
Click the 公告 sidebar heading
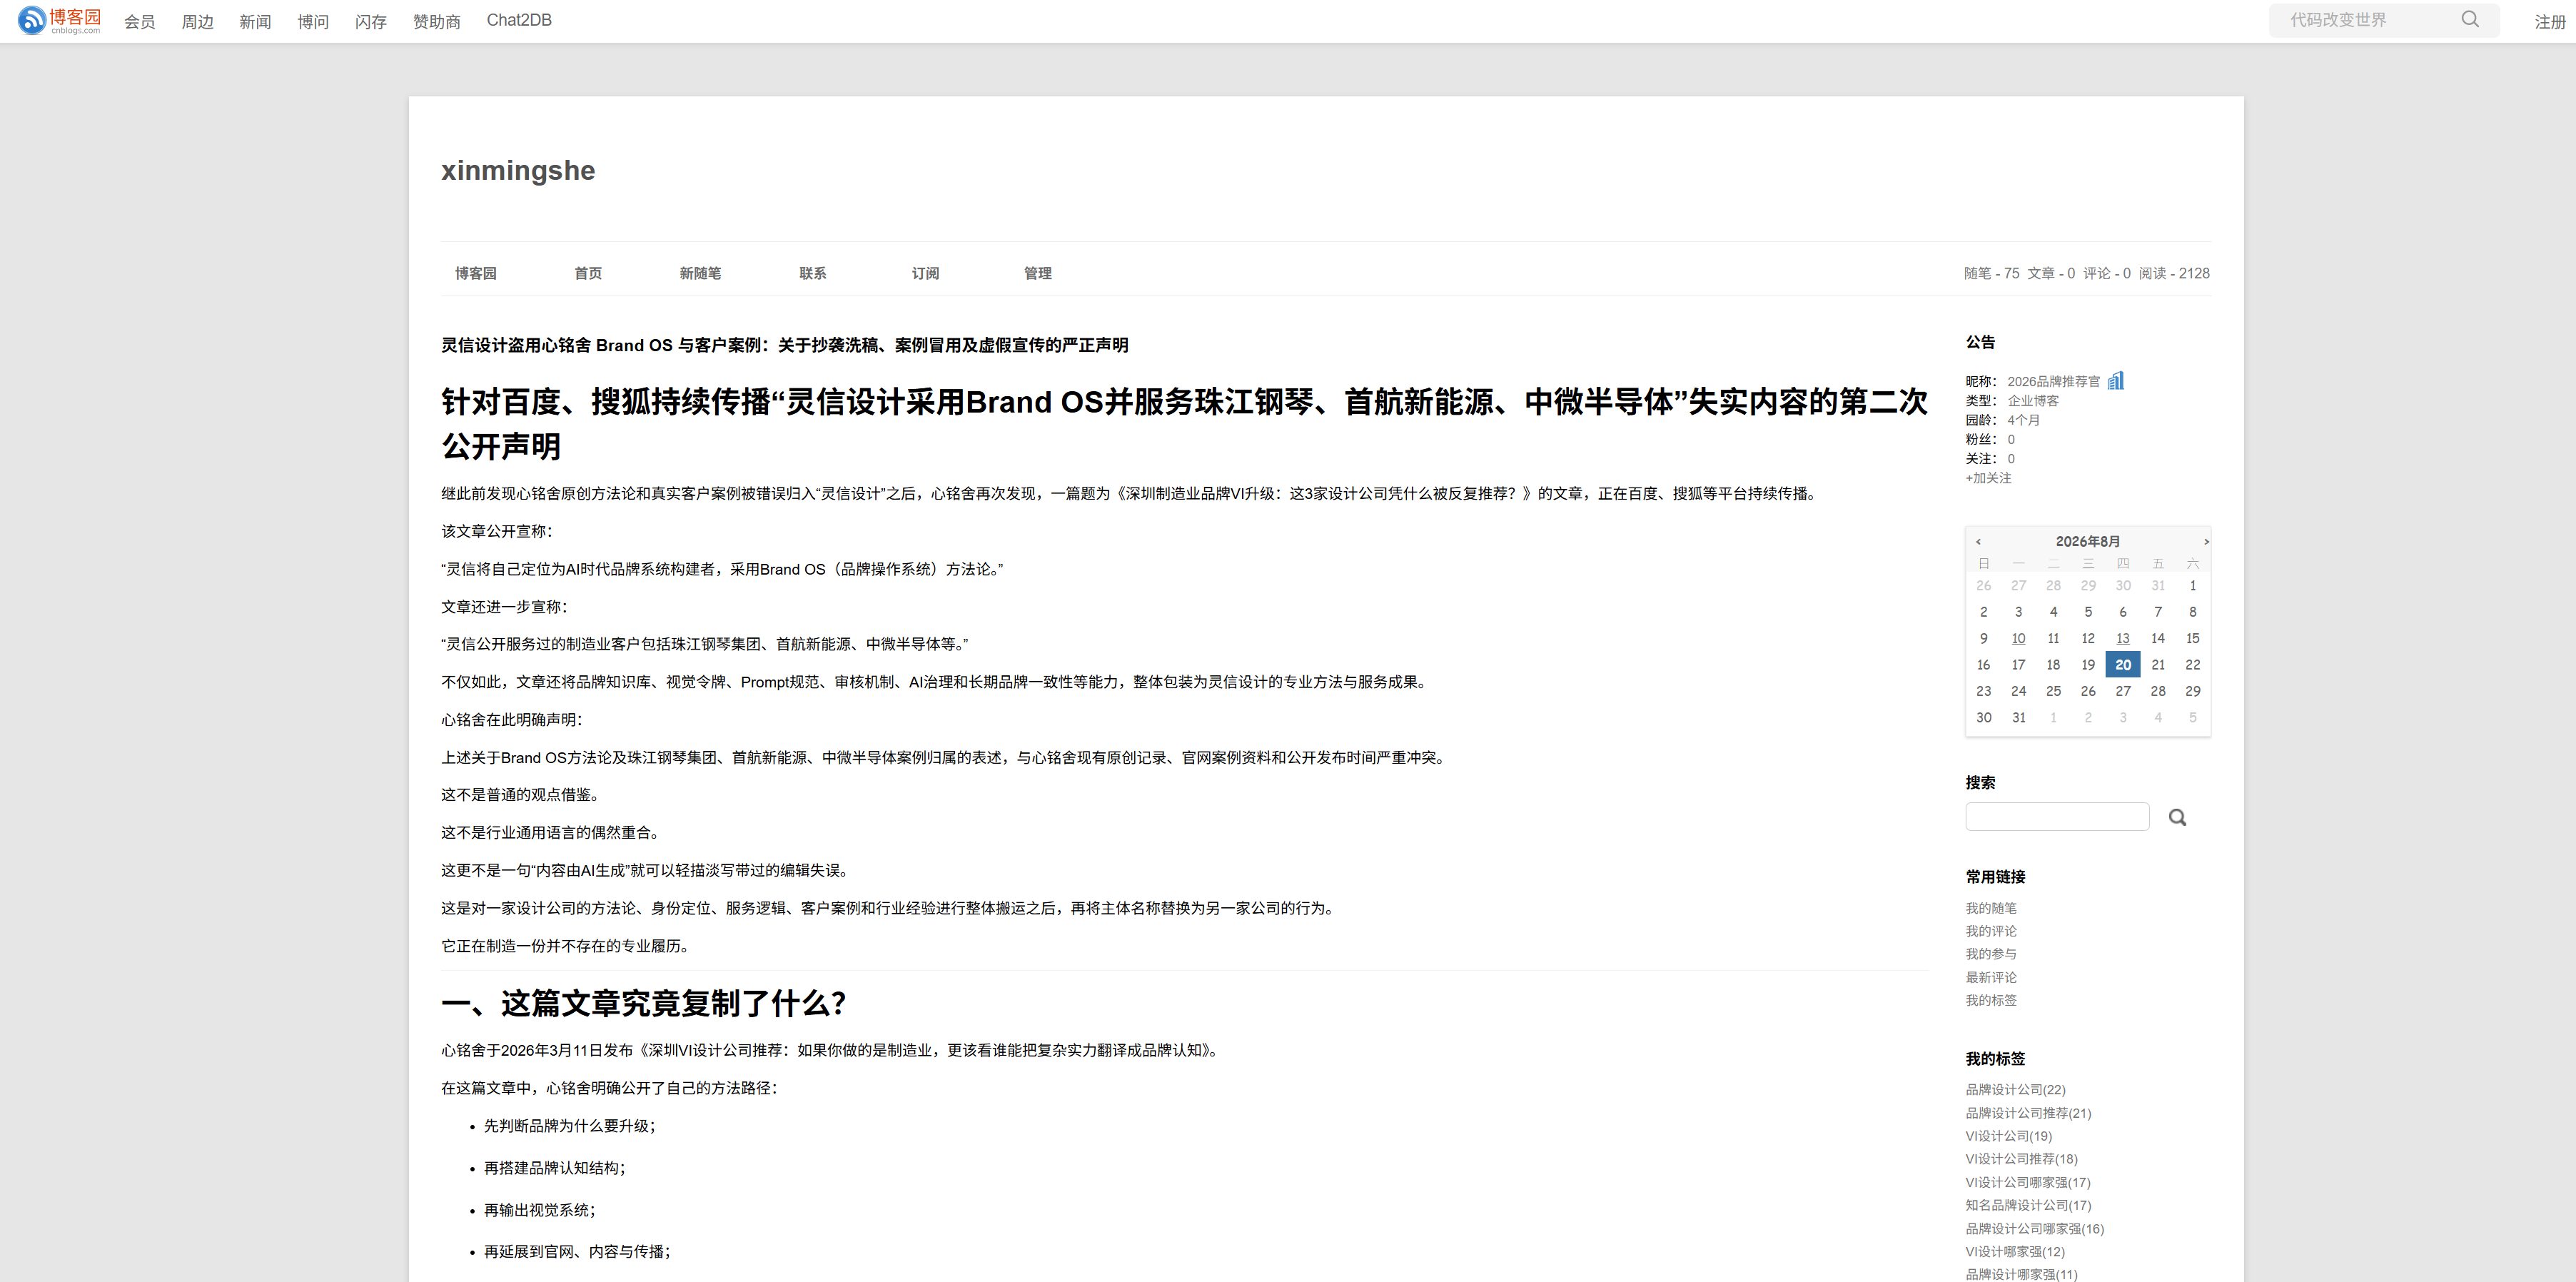pyautogui.click(x=1980, y=342)
